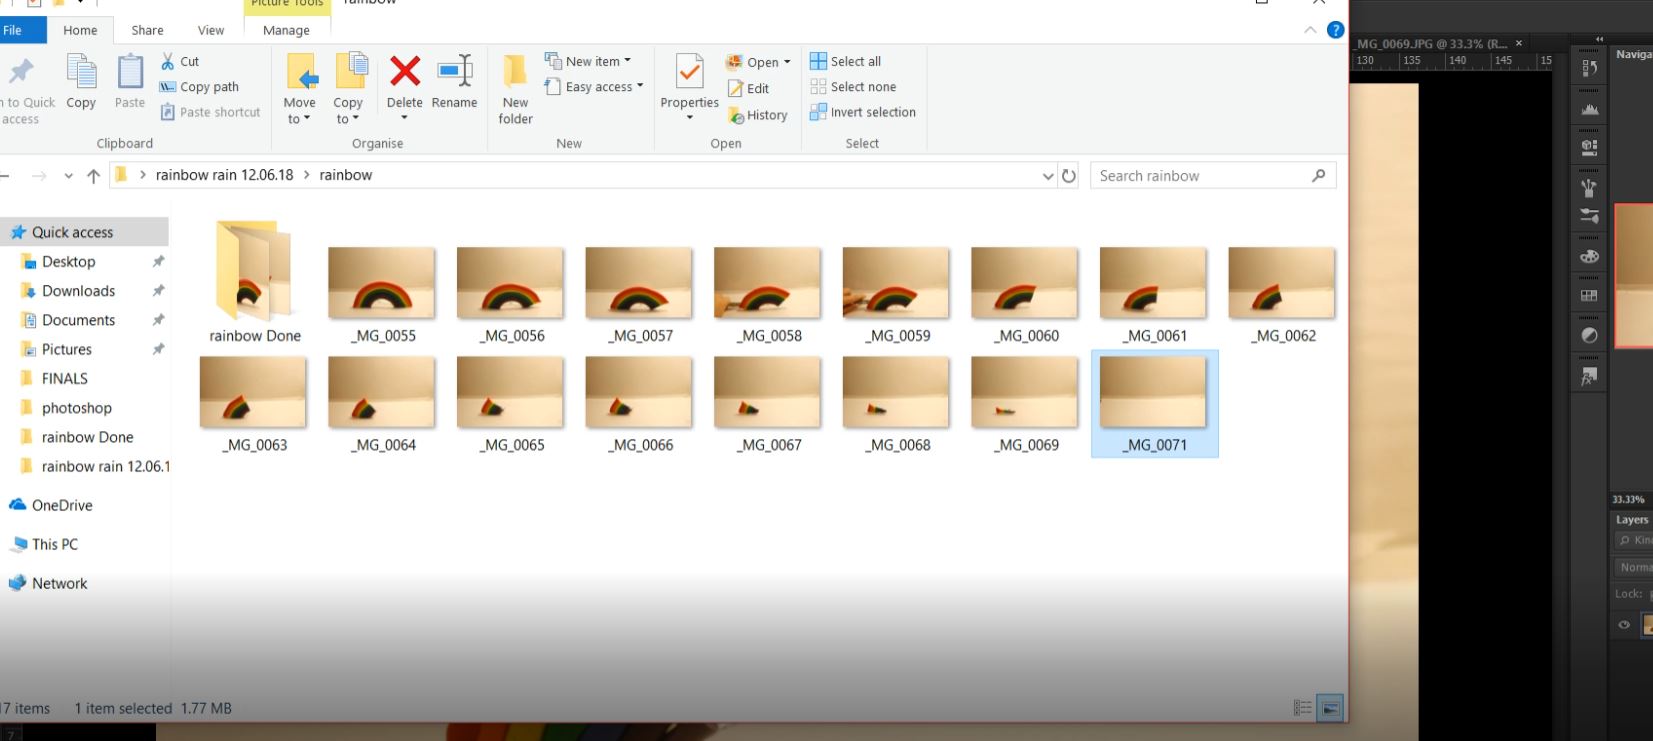Open Photoshop Properties panel icon
Image resolution: width=1653 pixels, height=741 pixels.
(x=1589, y=147)
